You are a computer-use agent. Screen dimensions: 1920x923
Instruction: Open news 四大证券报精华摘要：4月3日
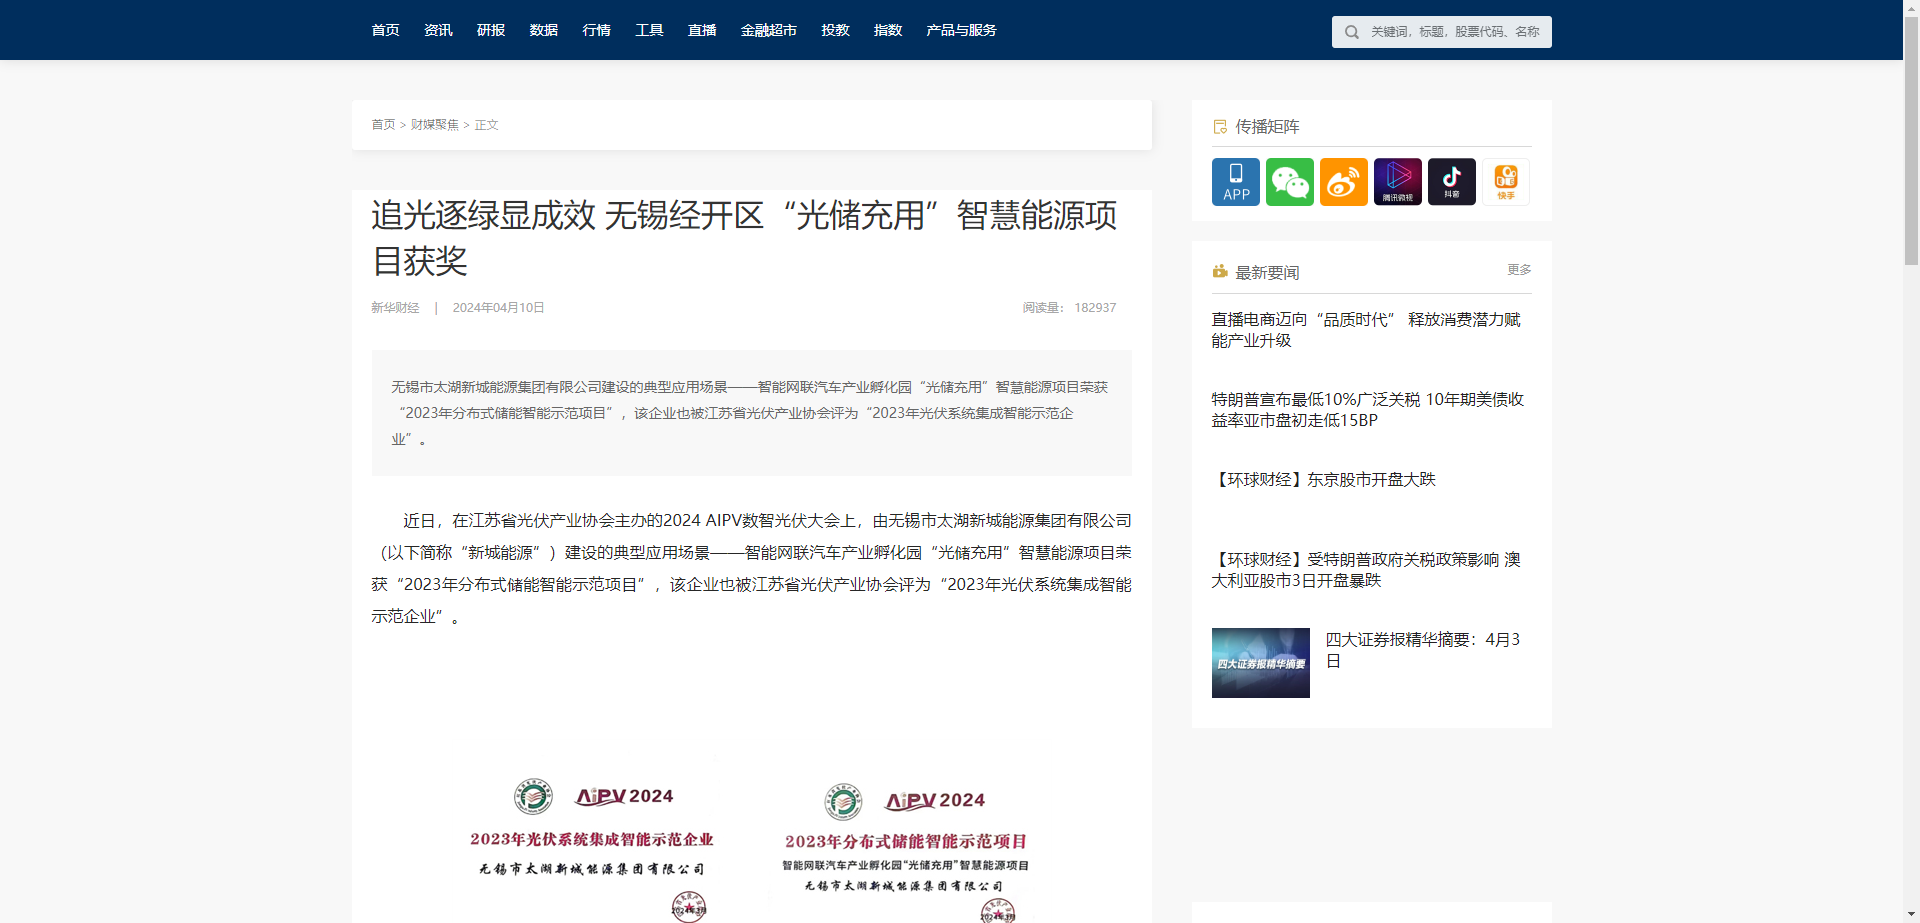(1423, 650)
